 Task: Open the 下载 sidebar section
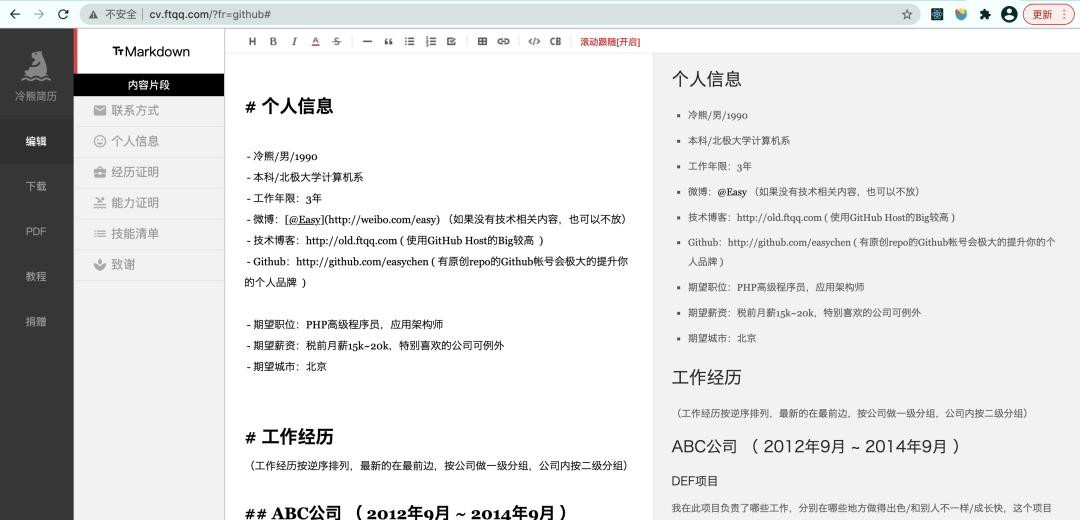tap(37, 186)
